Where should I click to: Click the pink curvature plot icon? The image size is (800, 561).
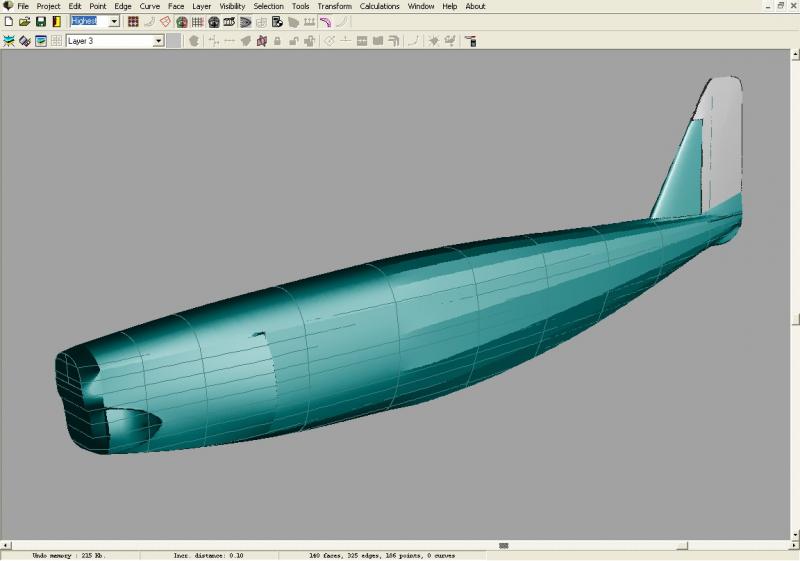tap(326, 21)
